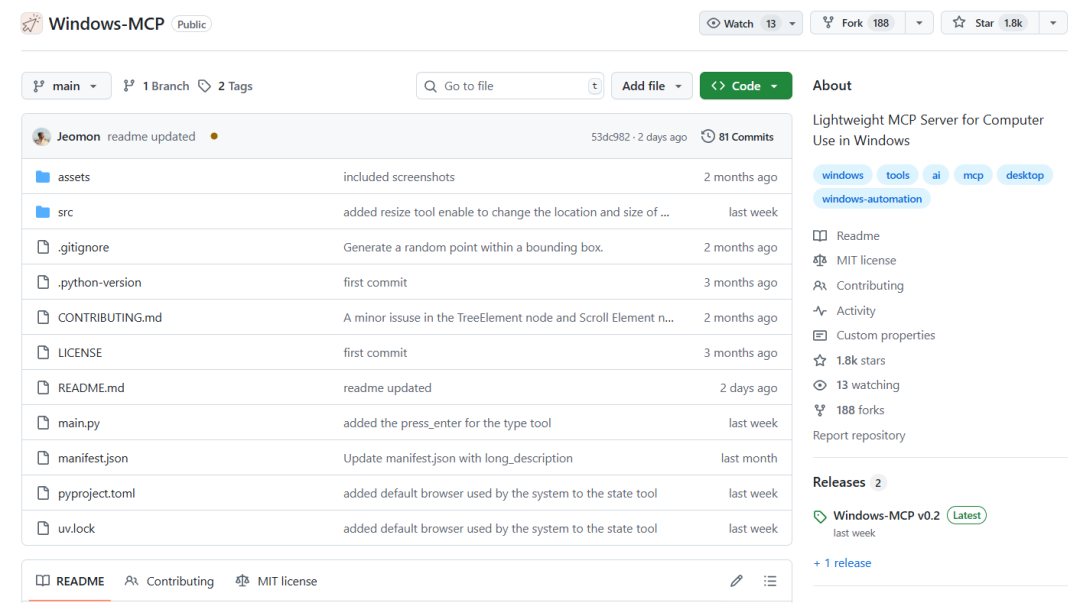Open the Add file dropdown
Viewport: 1080px width, 603px height.
pyautogui.click(x=651, y=86)
